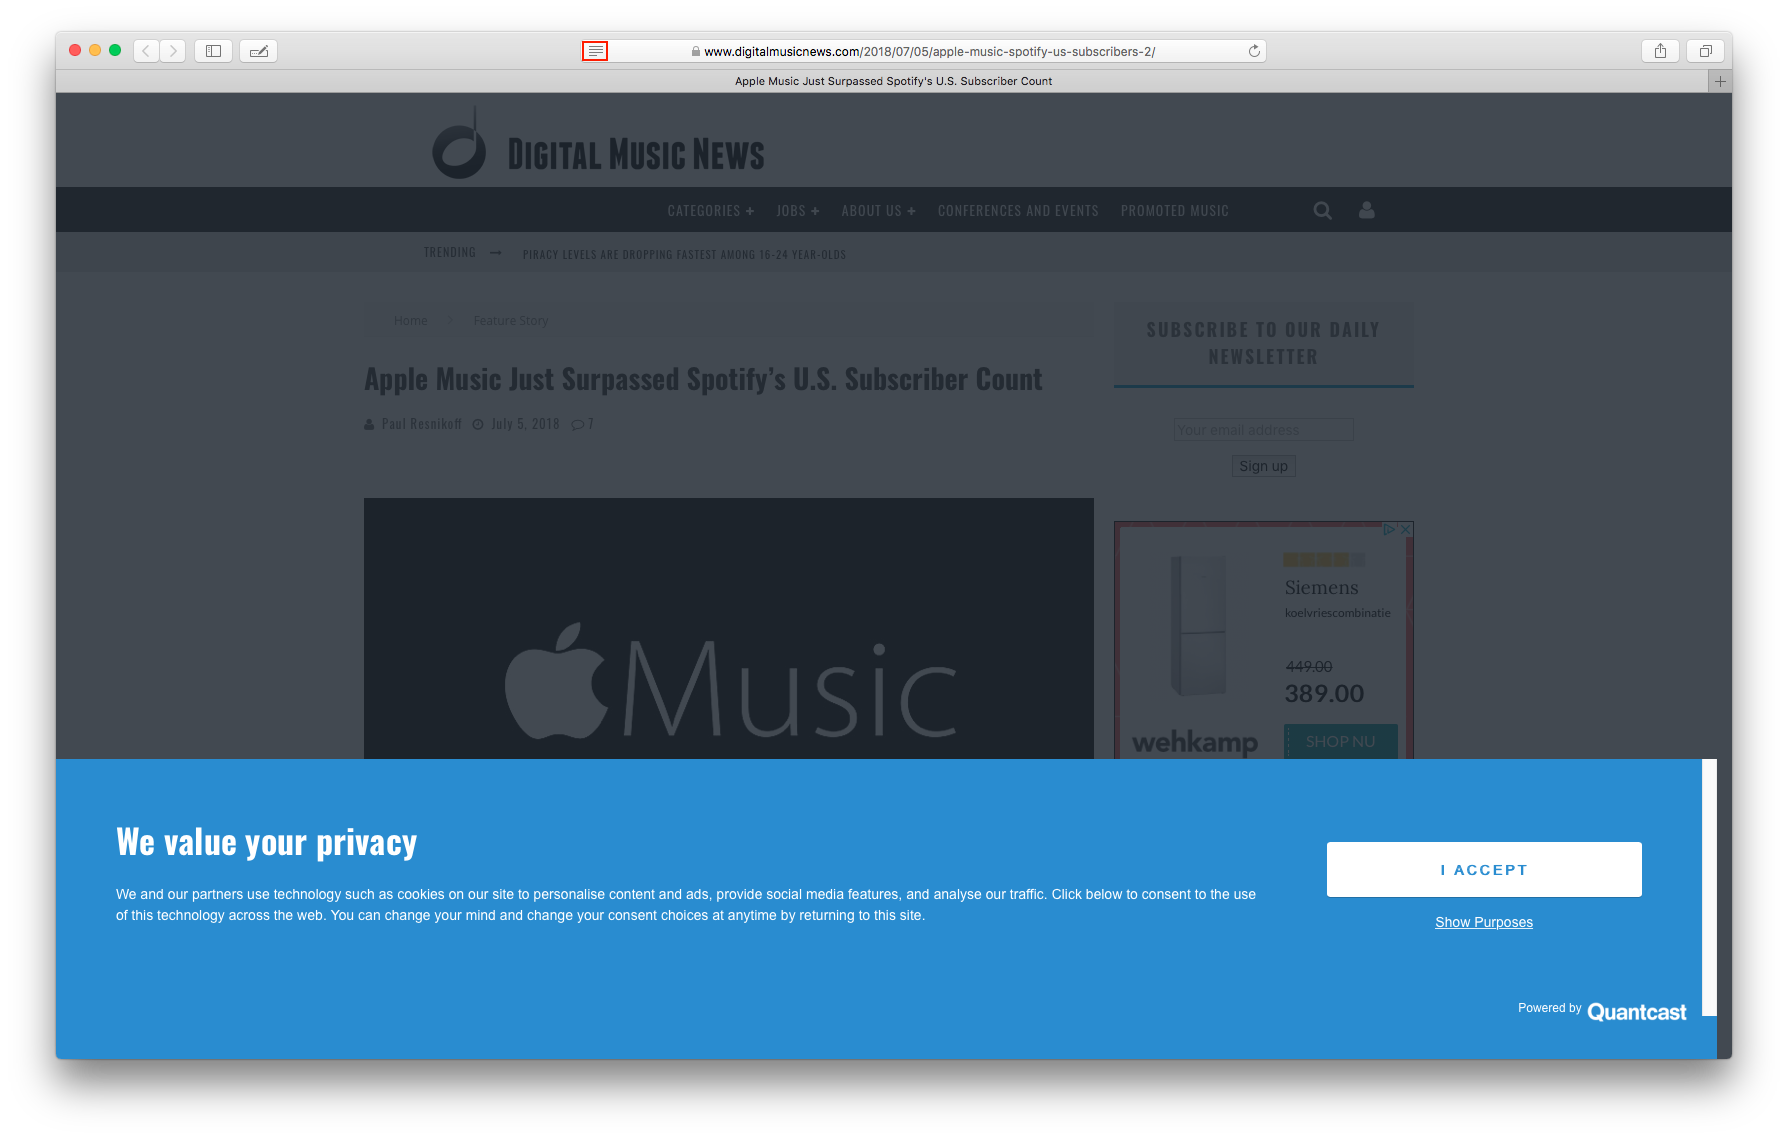This screenshot has width=1788, height=1139.
Task: Click the I ACCEPT button
Action: tap(1484, 870)
